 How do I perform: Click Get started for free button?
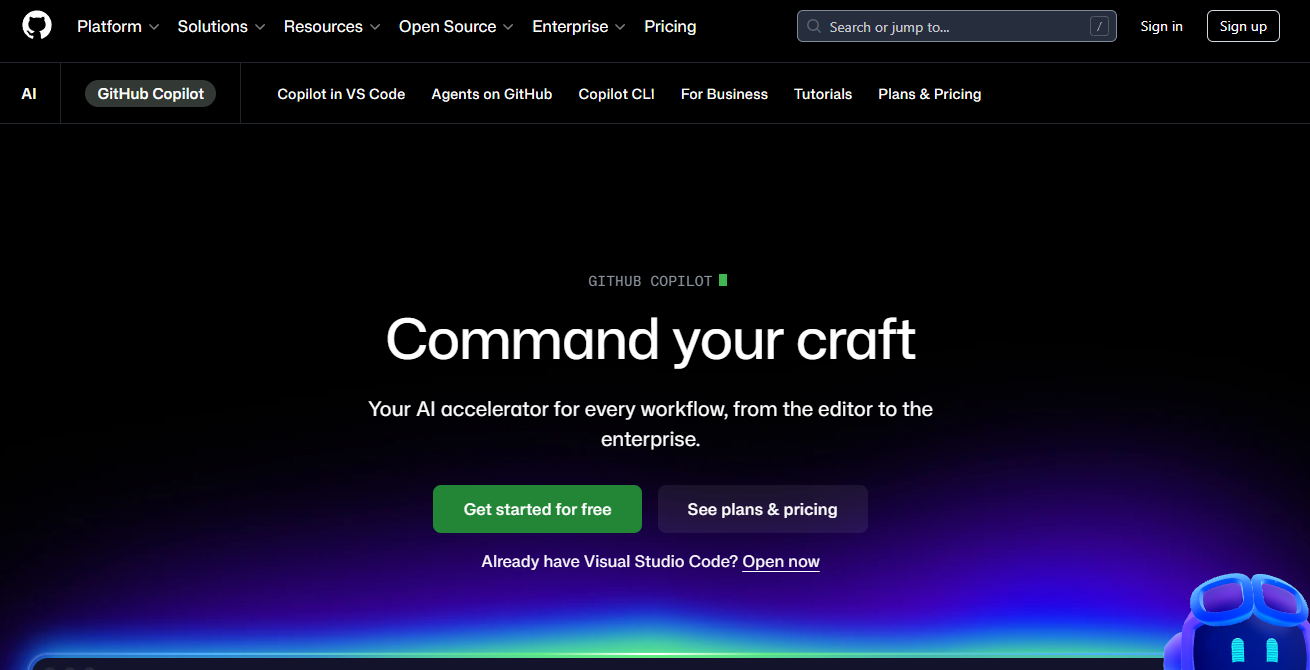coord(537,509)
